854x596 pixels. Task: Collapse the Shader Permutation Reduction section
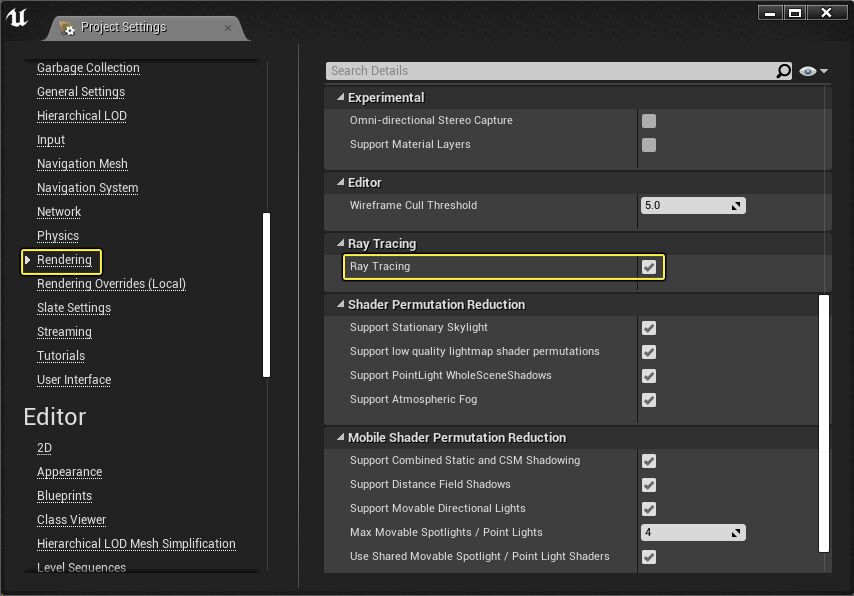341,305
